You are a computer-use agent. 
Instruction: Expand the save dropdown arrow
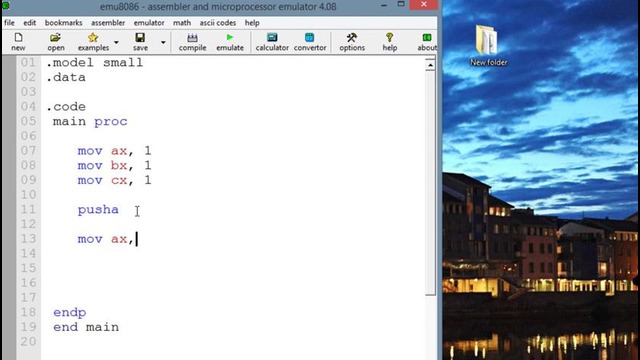(163, 42)
